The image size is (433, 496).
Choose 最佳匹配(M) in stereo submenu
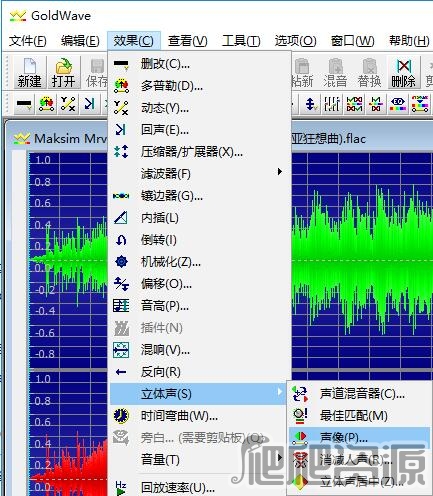click(360, 416)
